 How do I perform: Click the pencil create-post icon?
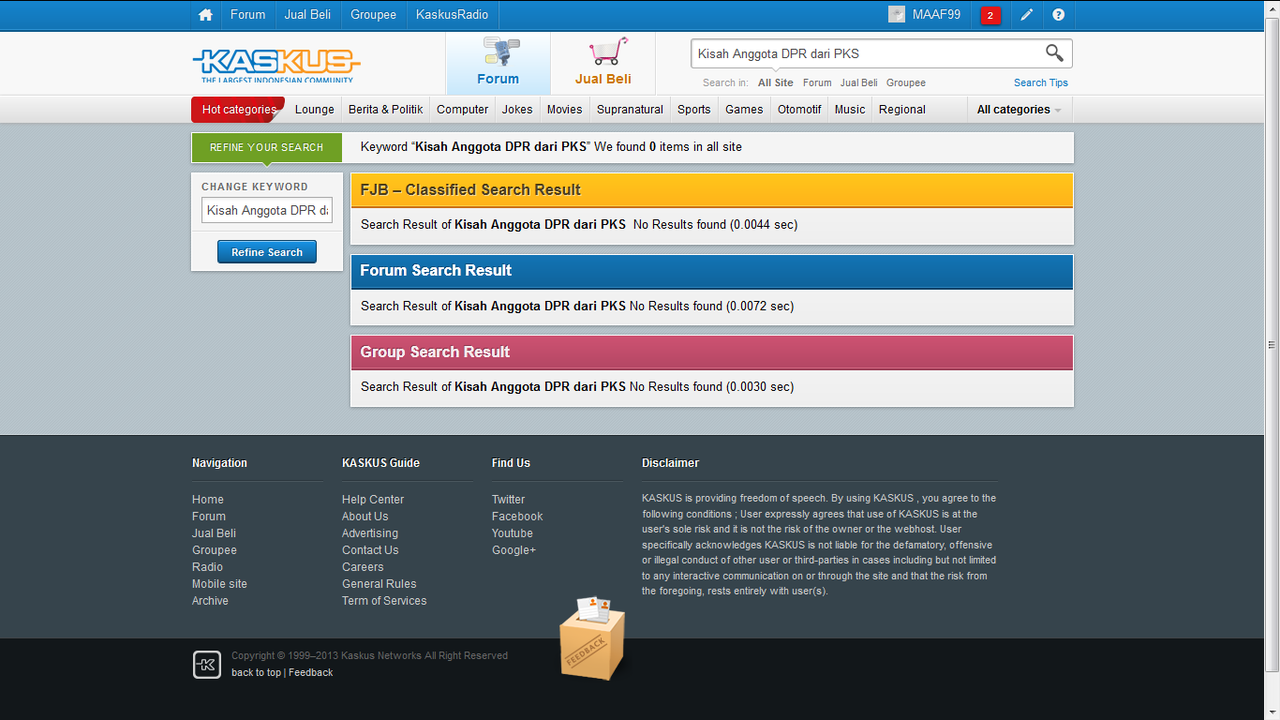[1027, 15]
